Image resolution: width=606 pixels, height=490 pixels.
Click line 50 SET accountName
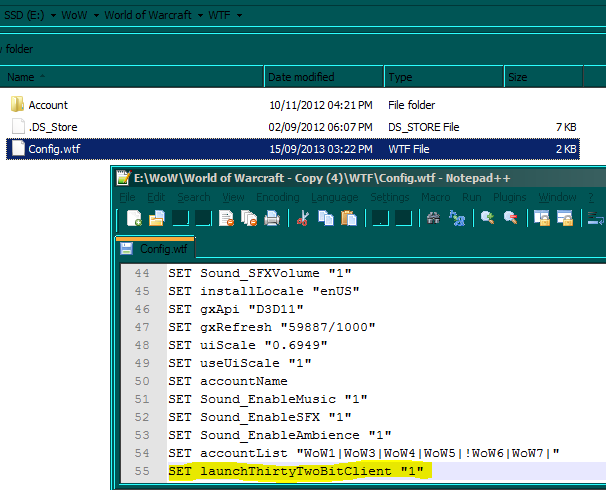(x=228, y=381)
